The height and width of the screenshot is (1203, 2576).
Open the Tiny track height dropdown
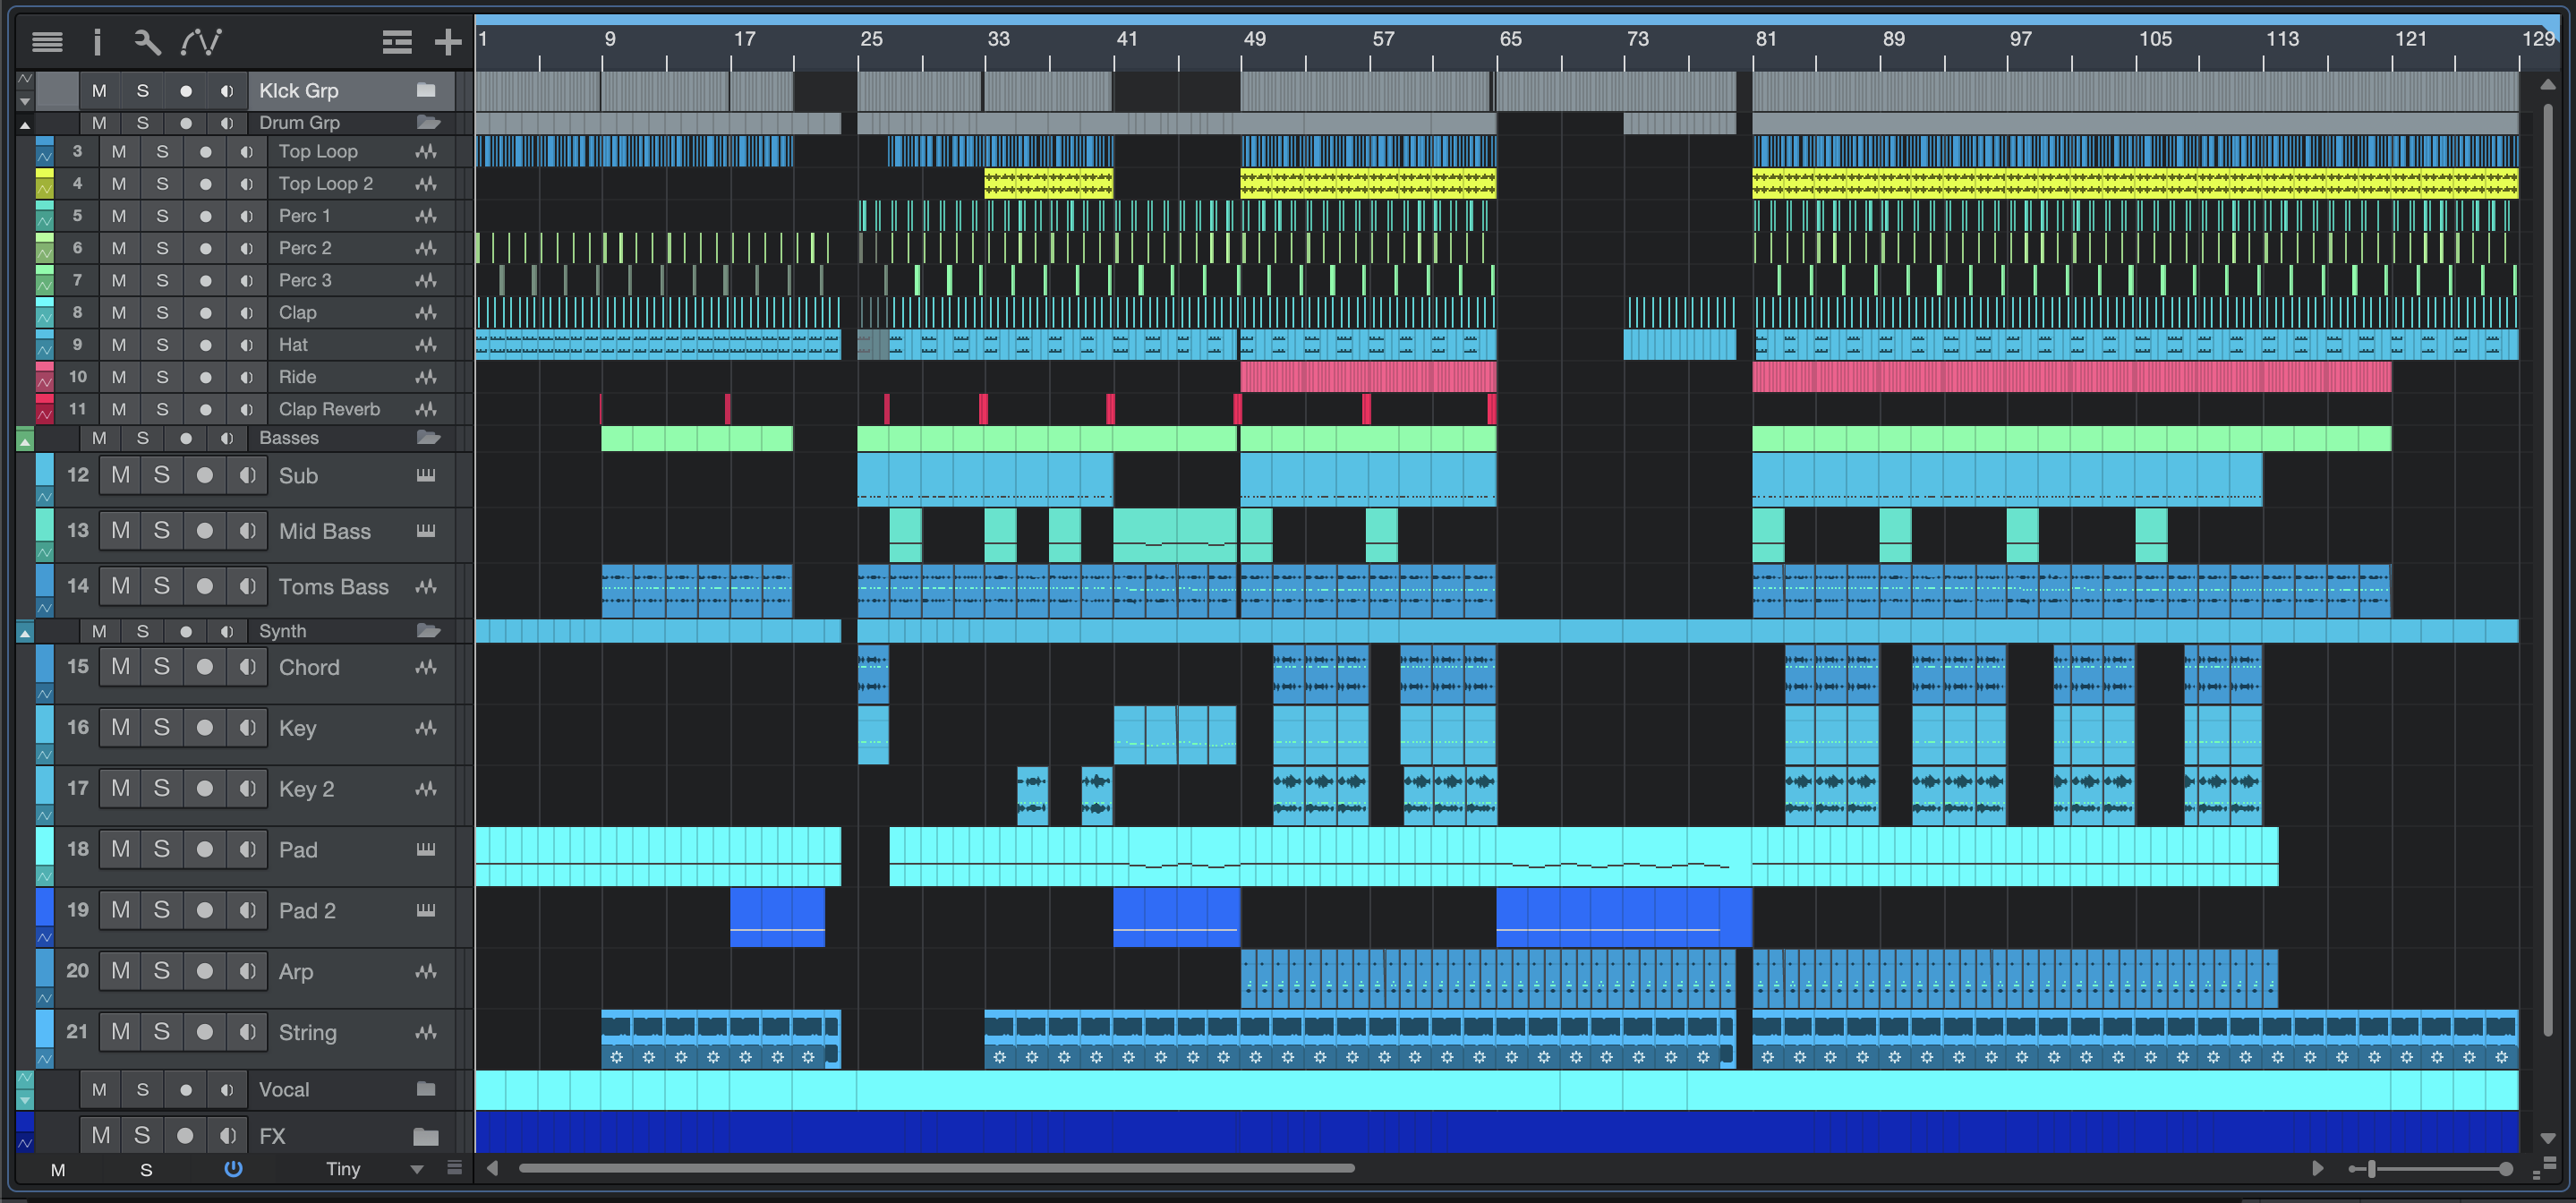tap(417, 1169)
